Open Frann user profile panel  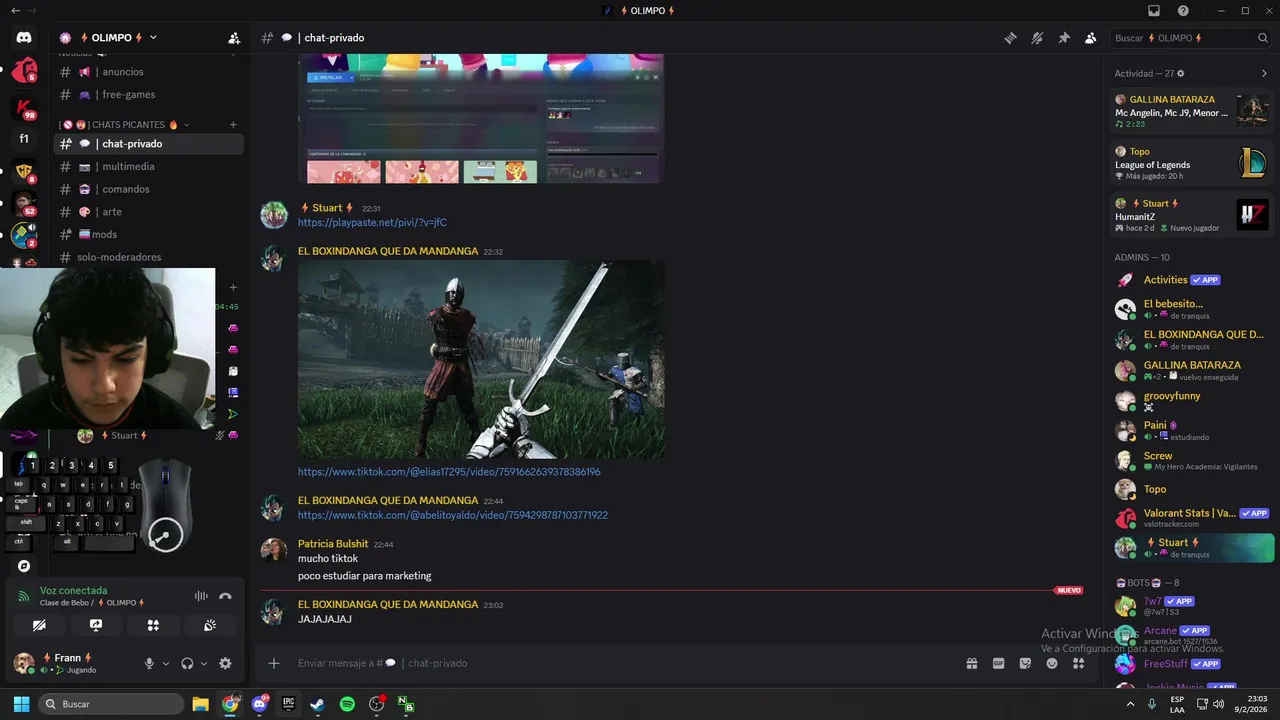click(x=70, y=663)
